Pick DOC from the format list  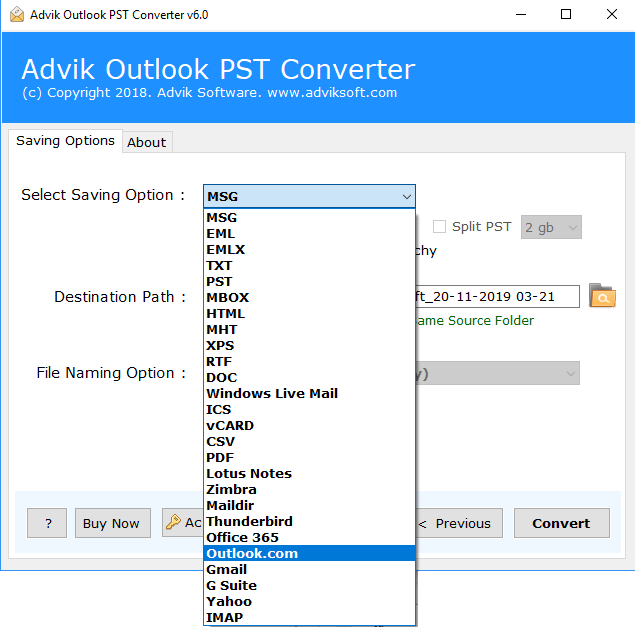pyautogui.click(x=309, y=377)
